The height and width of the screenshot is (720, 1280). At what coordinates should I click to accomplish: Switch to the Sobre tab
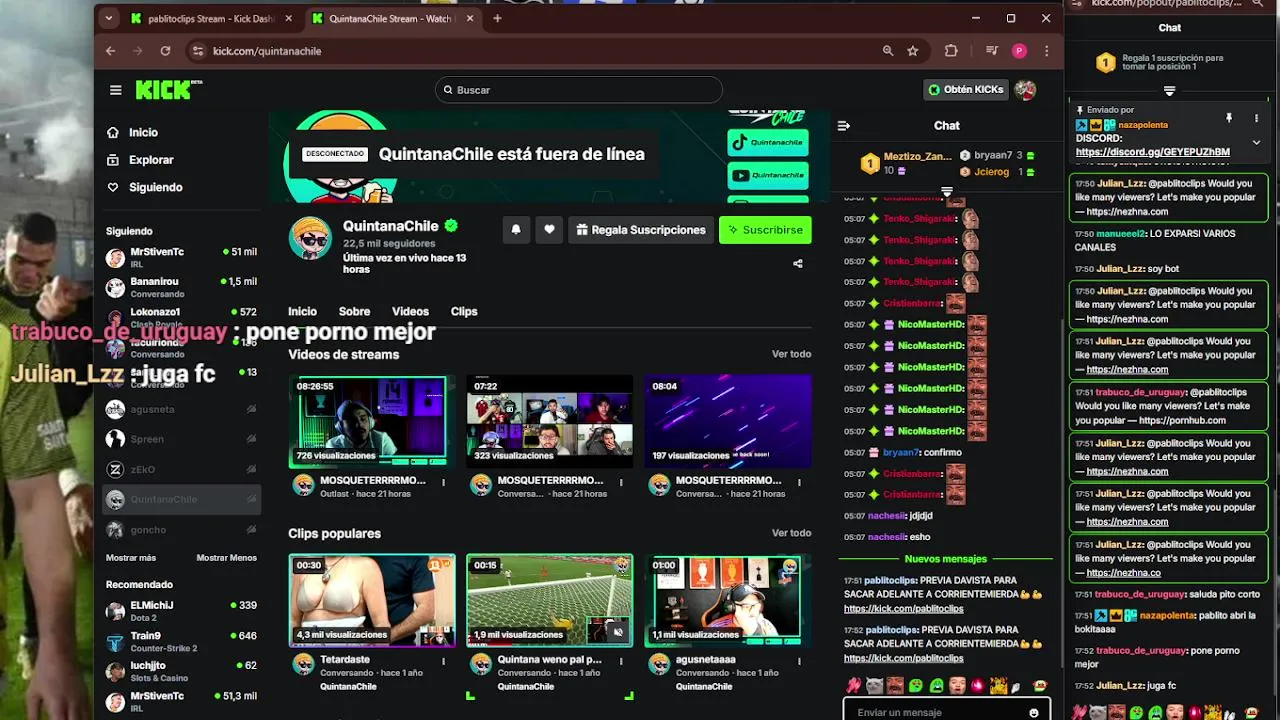[354, 312]
